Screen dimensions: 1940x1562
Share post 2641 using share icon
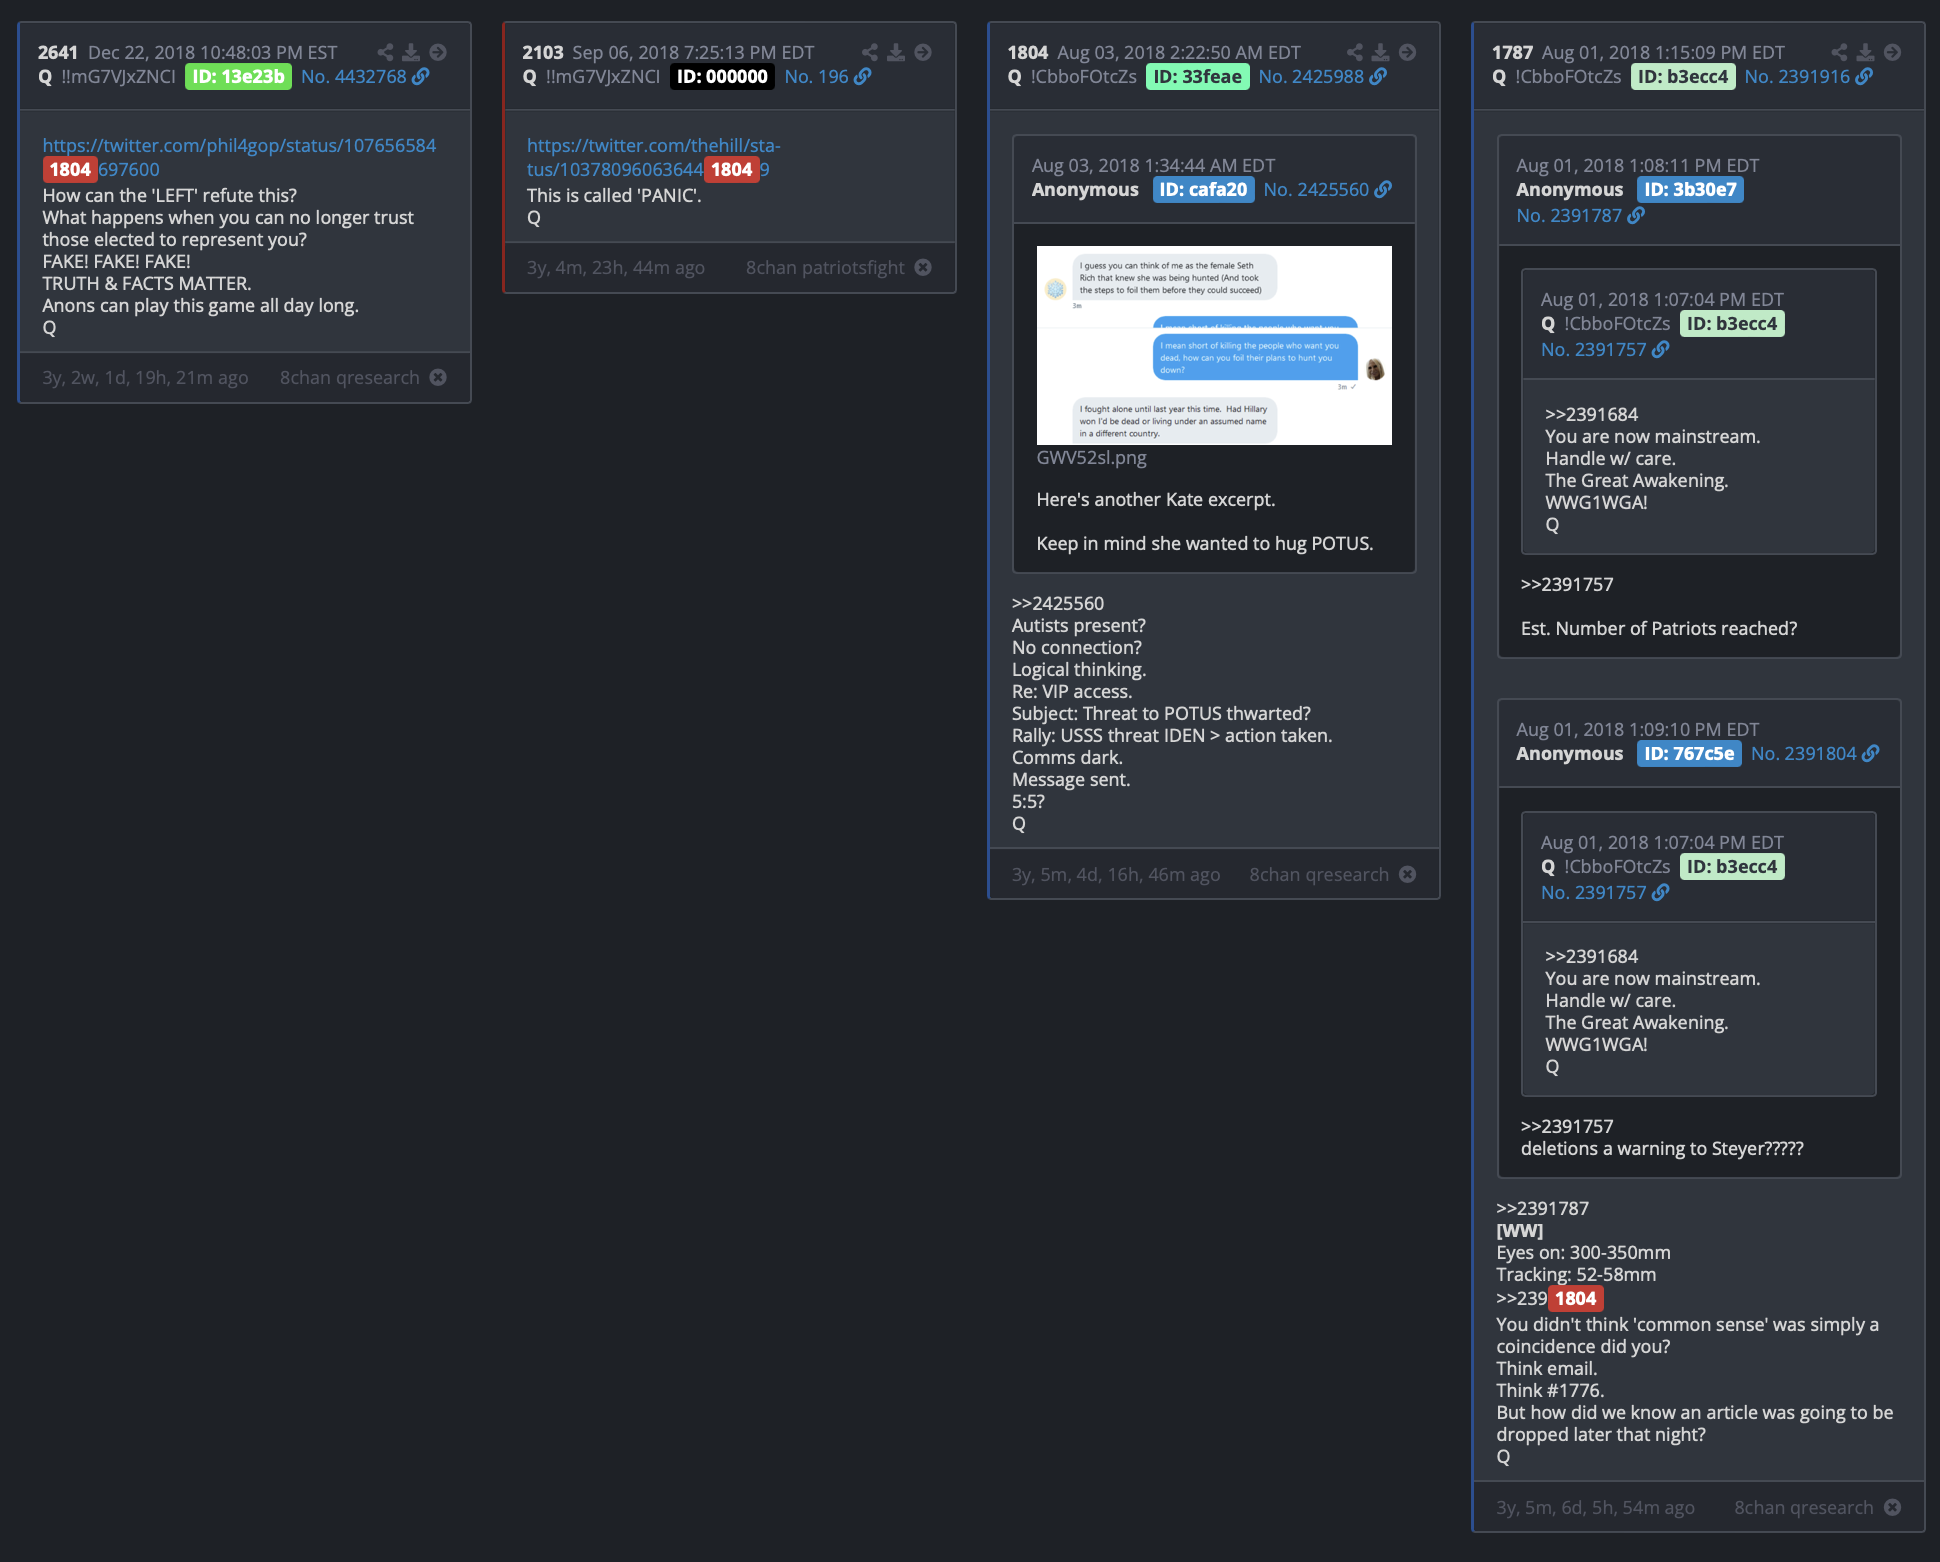pos(385,52)
